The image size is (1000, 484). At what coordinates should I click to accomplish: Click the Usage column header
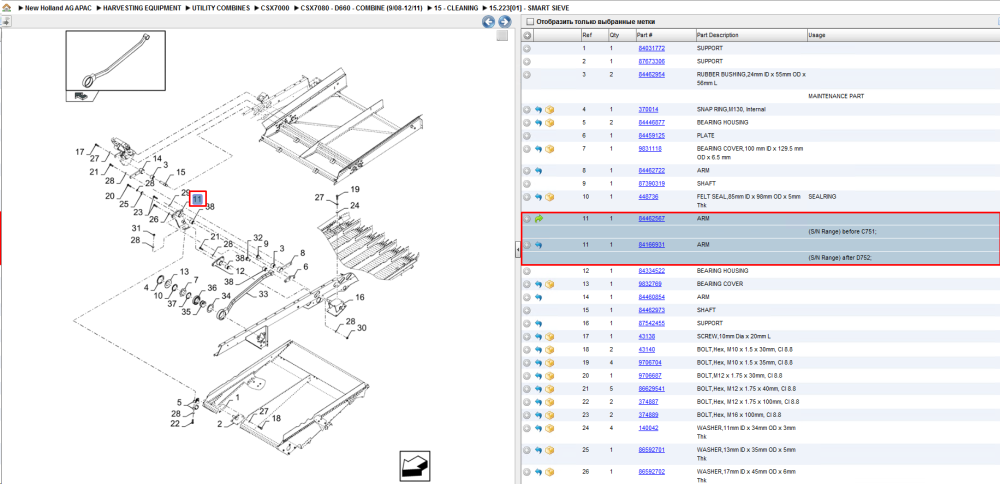817,35
